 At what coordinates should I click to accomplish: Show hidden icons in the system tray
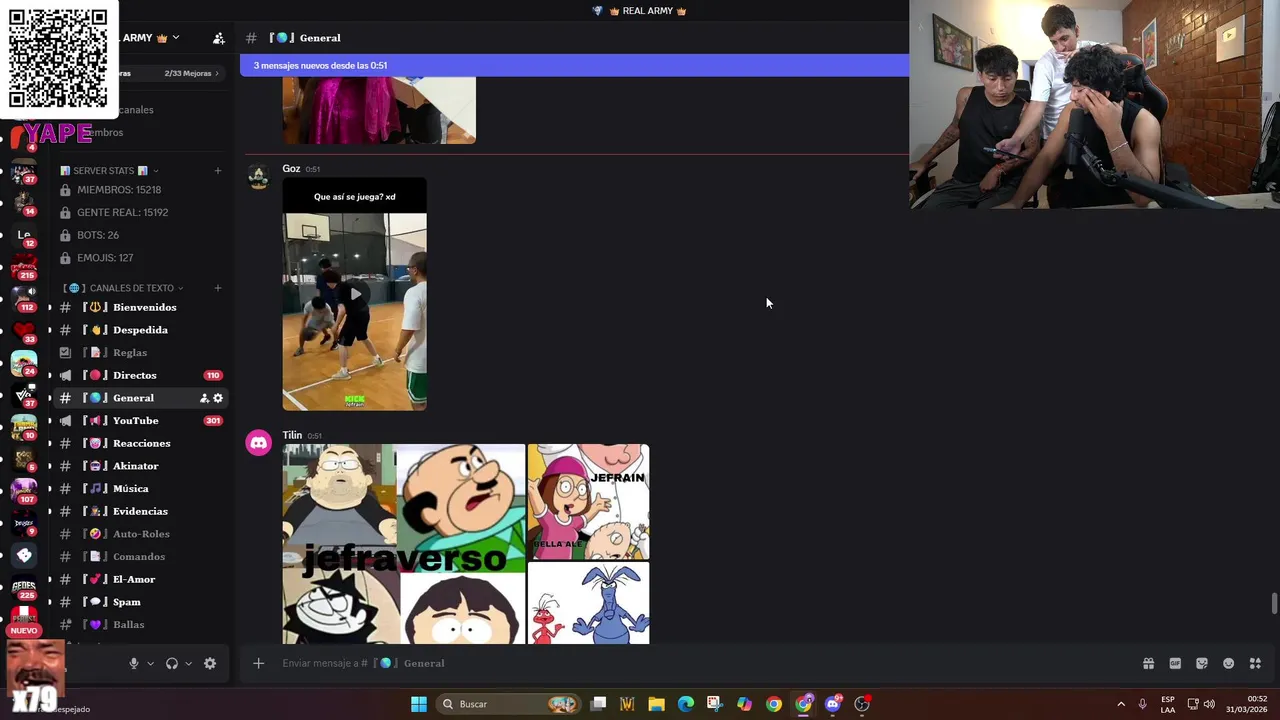pos(1121,704)
